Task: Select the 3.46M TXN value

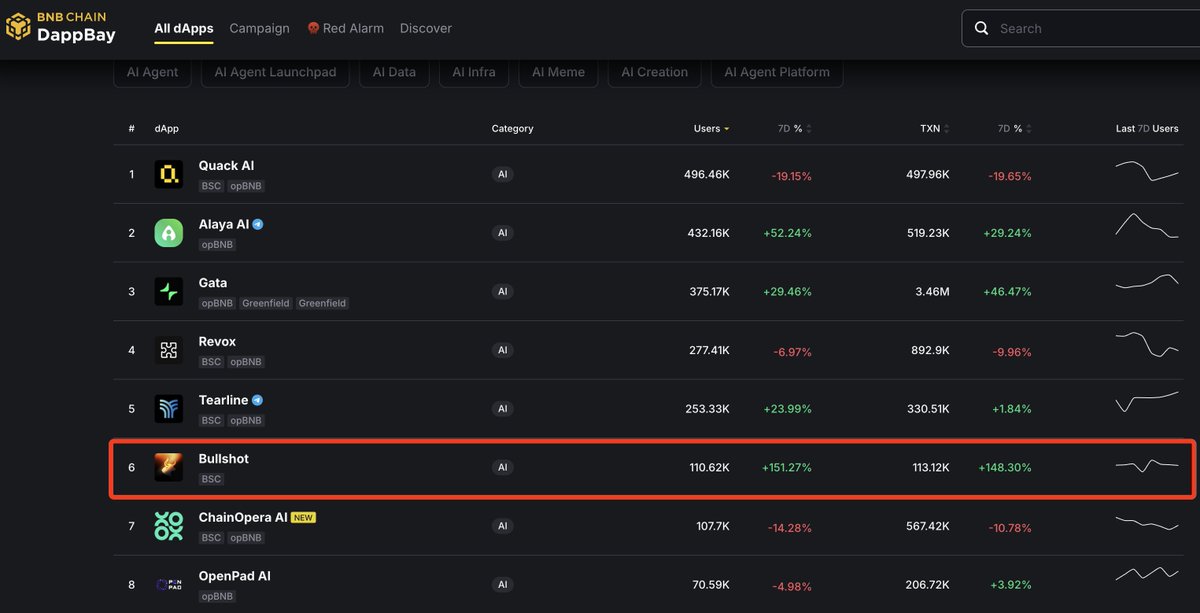Action: (x=931, y=292)
